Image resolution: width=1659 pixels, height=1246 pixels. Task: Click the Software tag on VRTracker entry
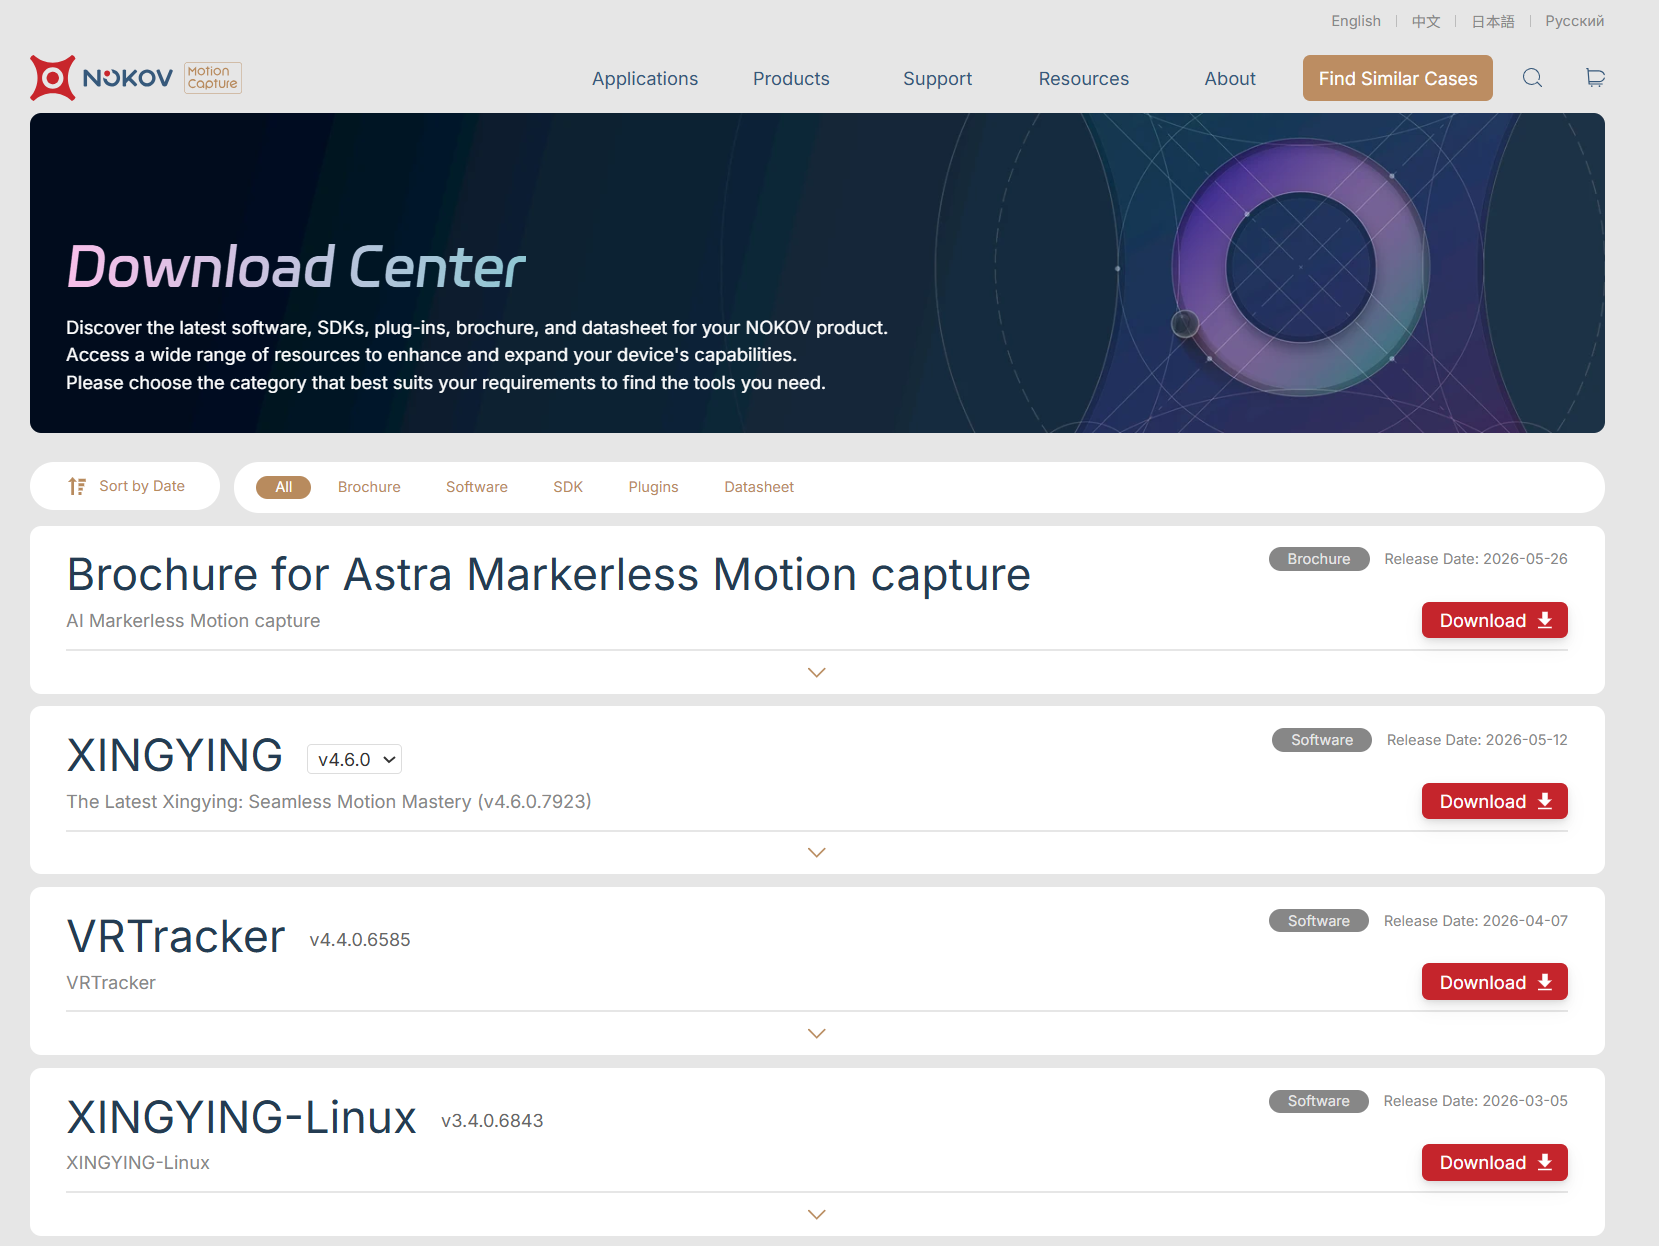click(x=1319, y=921)
